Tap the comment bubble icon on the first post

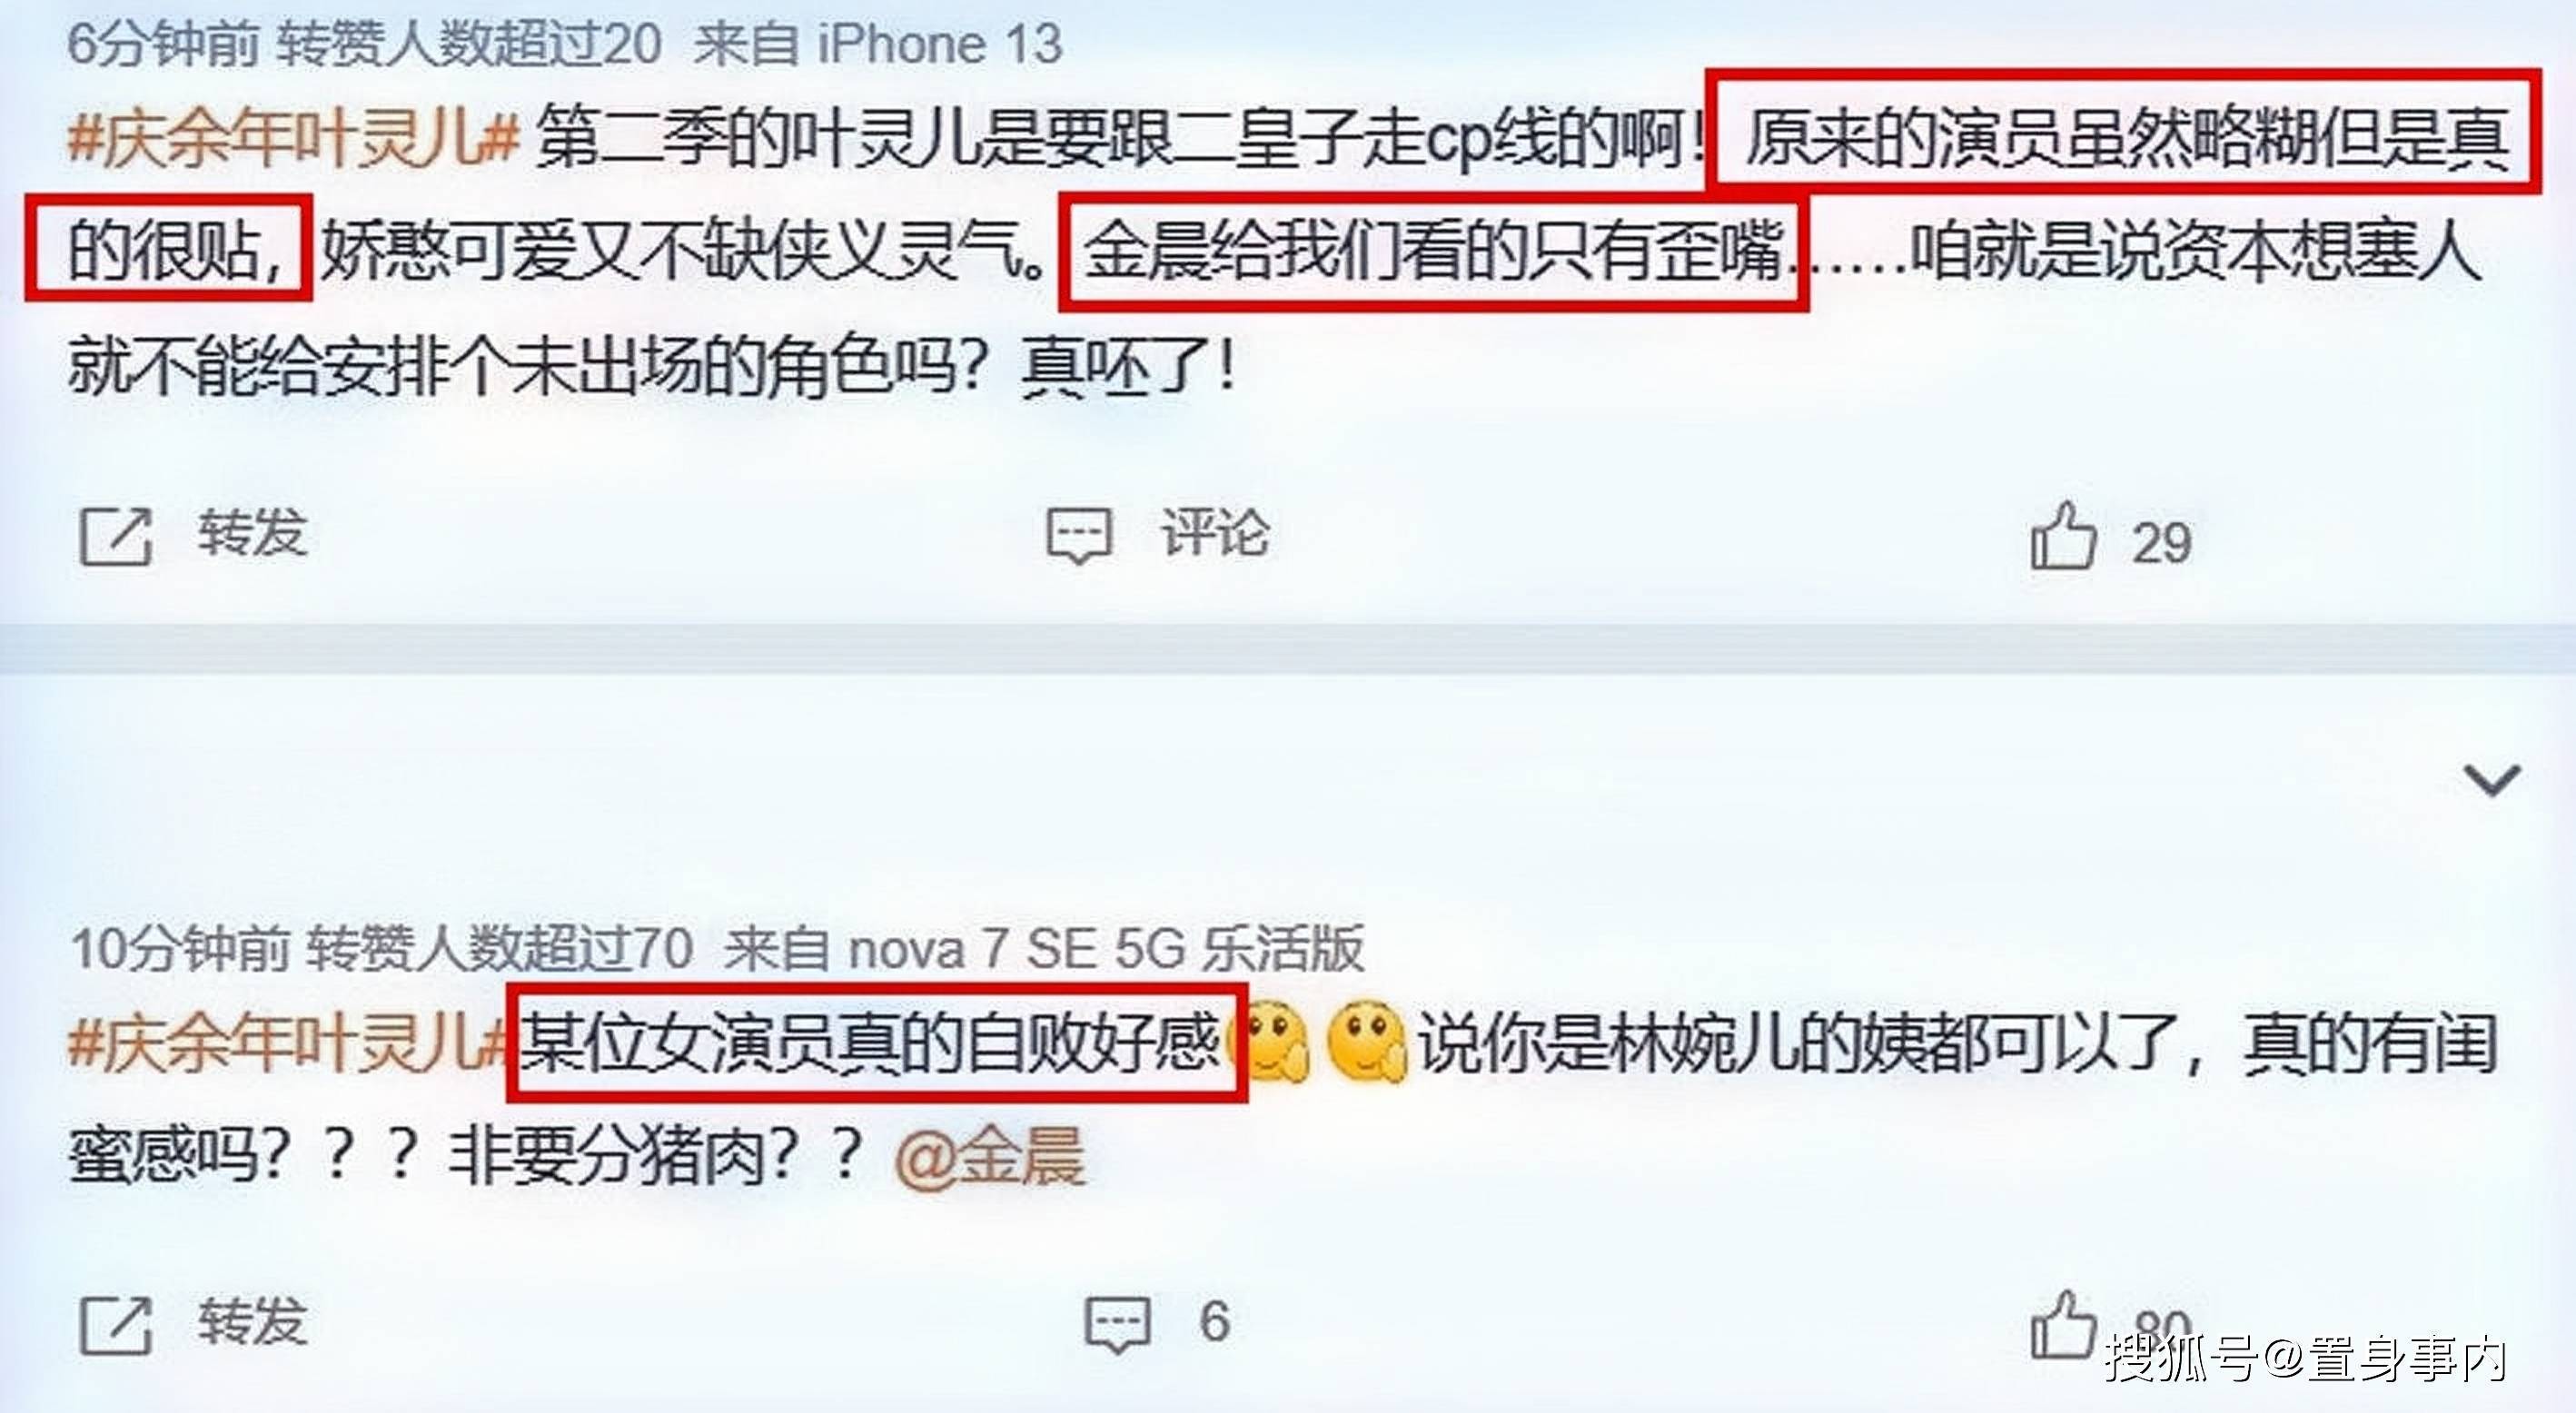(1079, 535)
